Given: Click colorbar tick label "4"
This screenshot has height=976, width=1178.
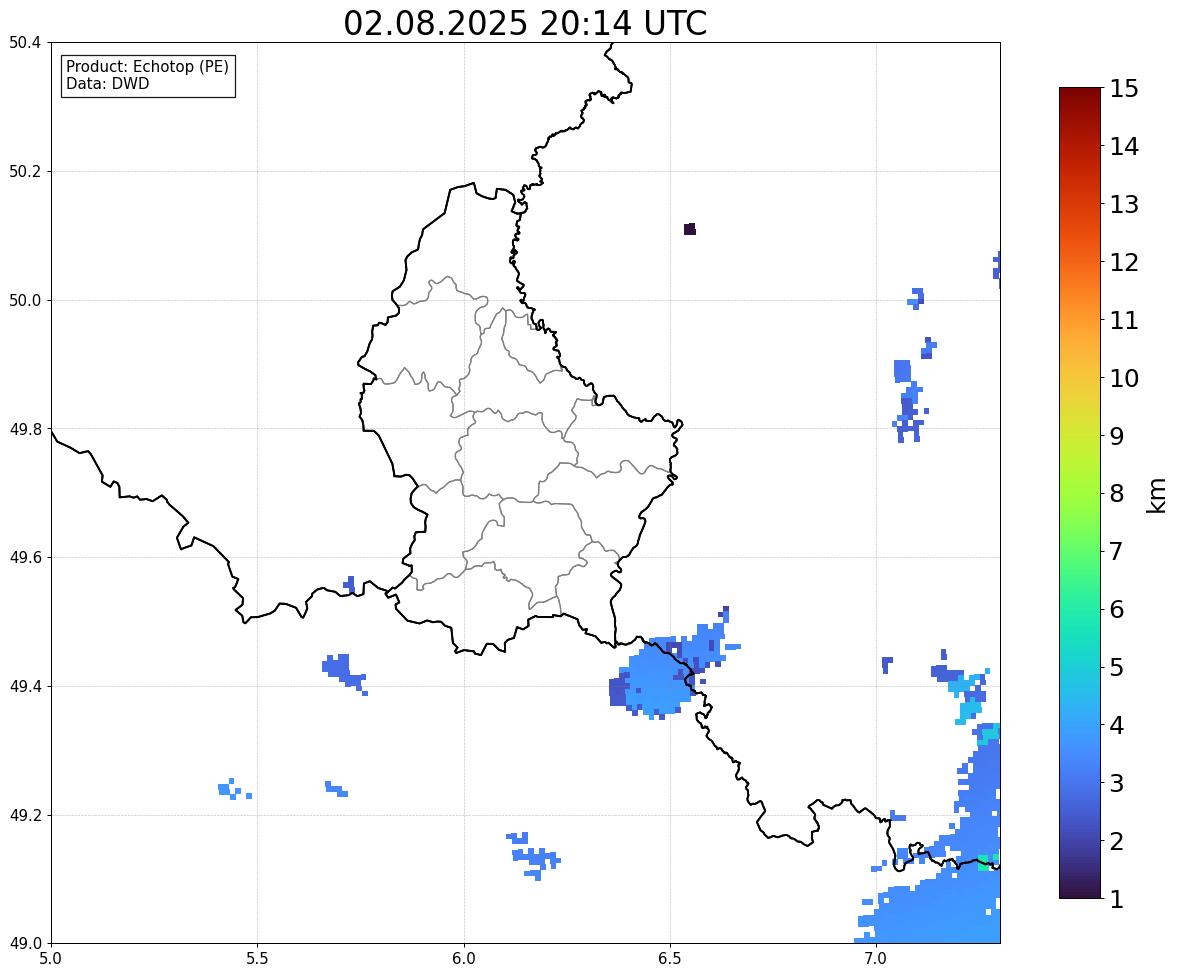Looking at the screenshot, I should 1117,725.
